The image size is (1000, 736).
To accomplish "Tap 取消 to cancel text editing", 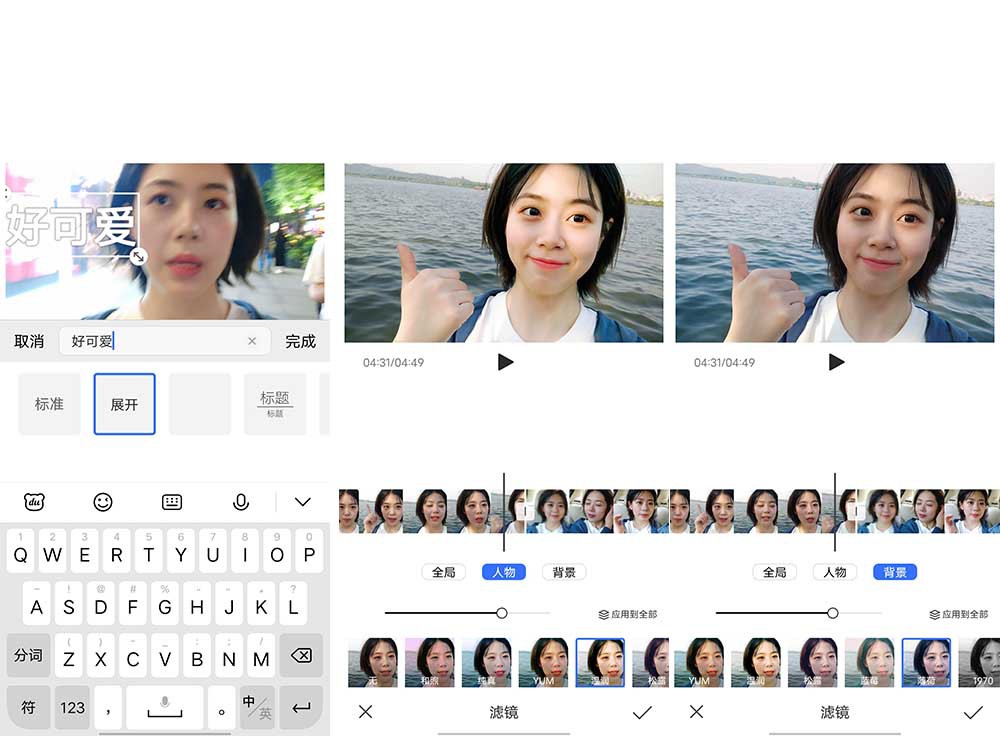I will coord(29,341).
